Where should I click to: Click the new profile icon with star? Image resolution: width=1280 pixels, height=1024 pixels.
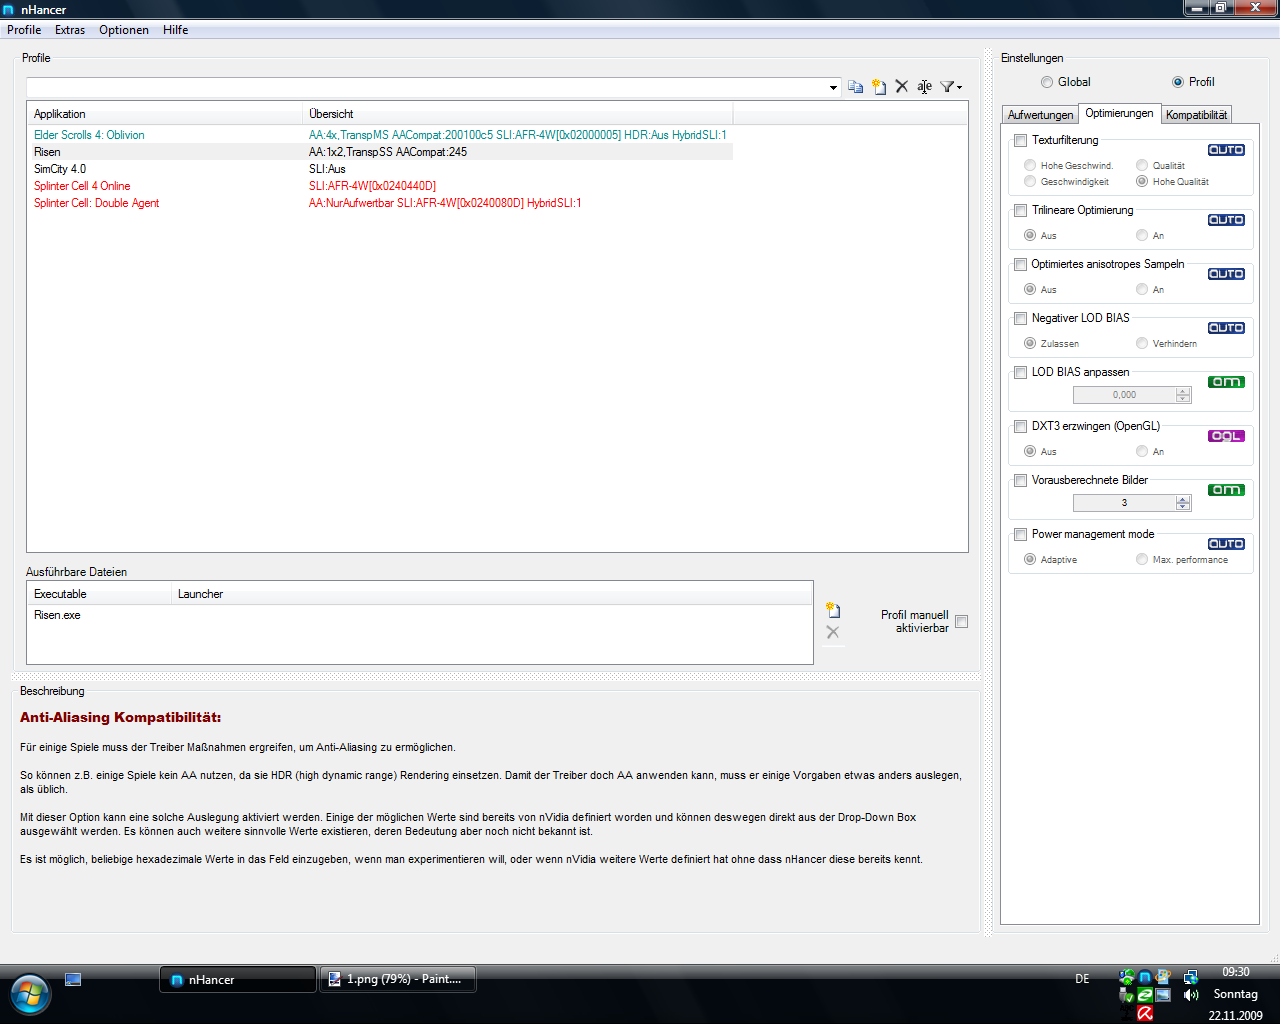(x=878, y=87)
